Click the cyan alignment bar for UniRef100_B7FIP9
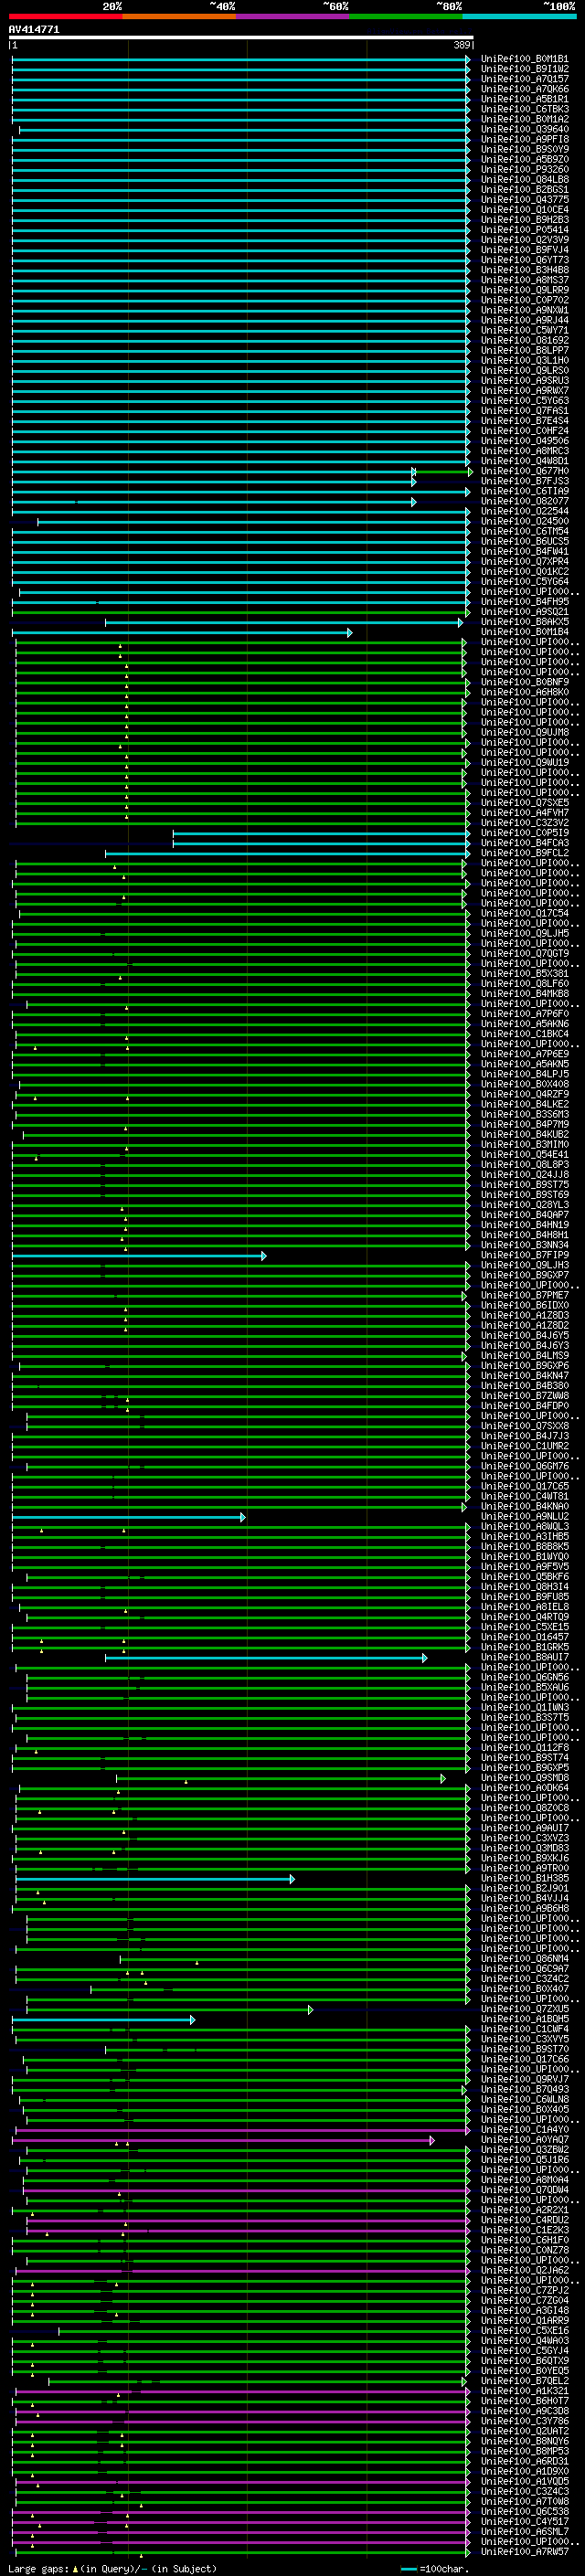585x2576 pixels. (139, 1256)
